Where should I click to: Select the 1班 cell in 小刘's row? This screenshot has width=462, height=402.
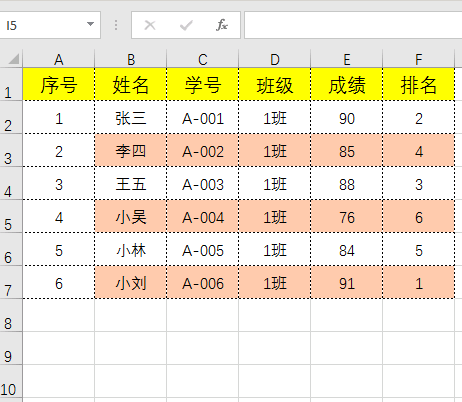tap(275, 282)
